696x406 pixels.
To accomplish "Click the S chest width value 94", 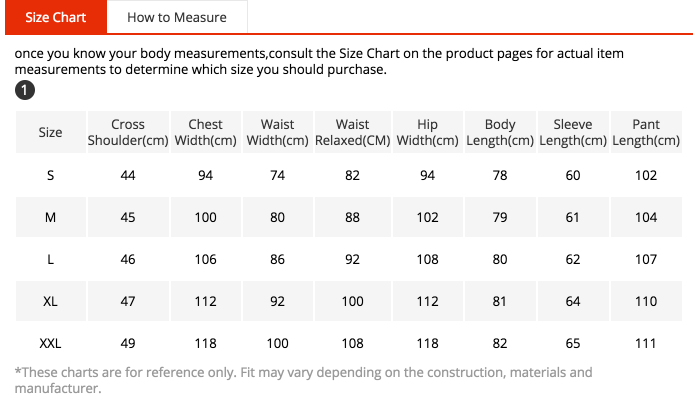I will point(206,175).
